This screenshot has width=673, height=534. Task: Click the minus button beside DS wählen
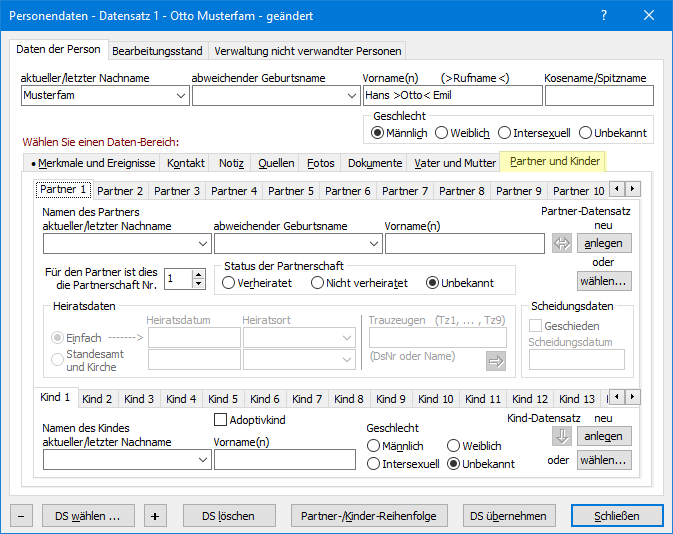click(x=22, y=516)
